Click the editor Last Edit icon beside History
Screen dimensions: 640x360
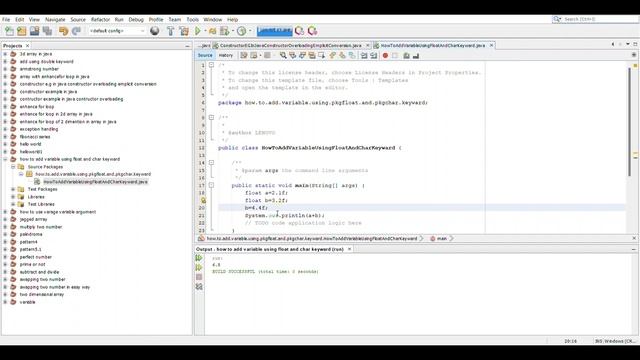tap(244, 56)
